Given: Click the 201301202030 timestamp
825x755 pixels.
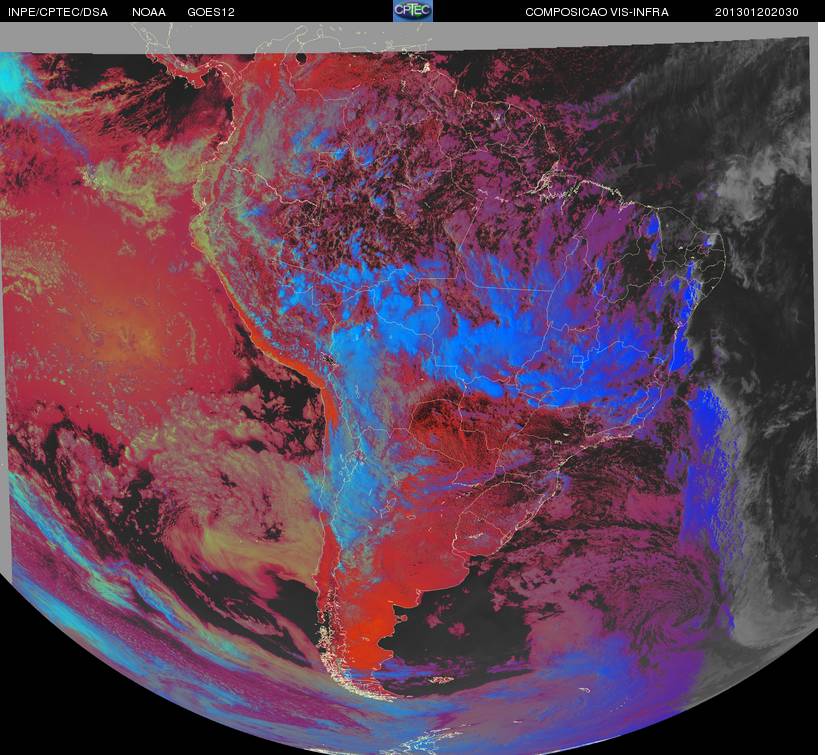Looking at the screenshot, I should click(757, 12).
